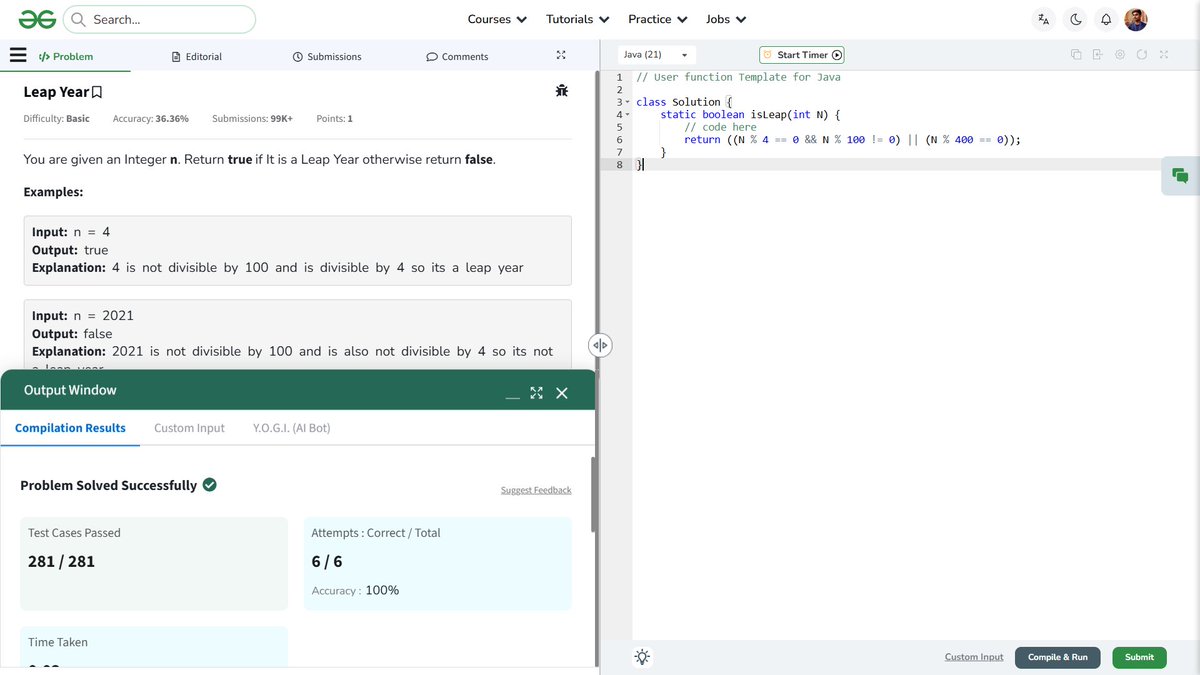Click the import code file icon

pyautogui.click(x=1097, y=54)
